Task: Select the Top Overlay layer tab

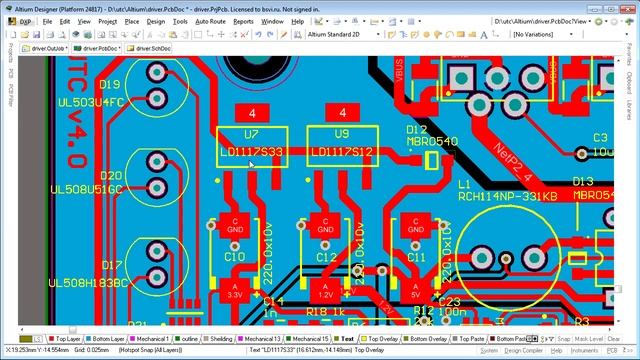Action: point(380,339)
